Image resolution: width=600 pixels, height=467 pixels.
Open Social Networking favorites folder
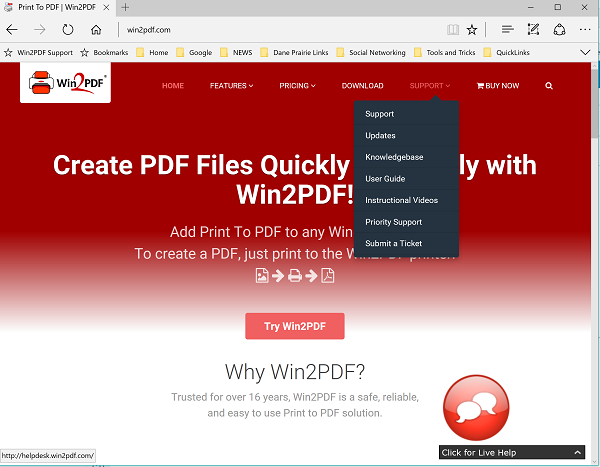click(x=371, y=52)
